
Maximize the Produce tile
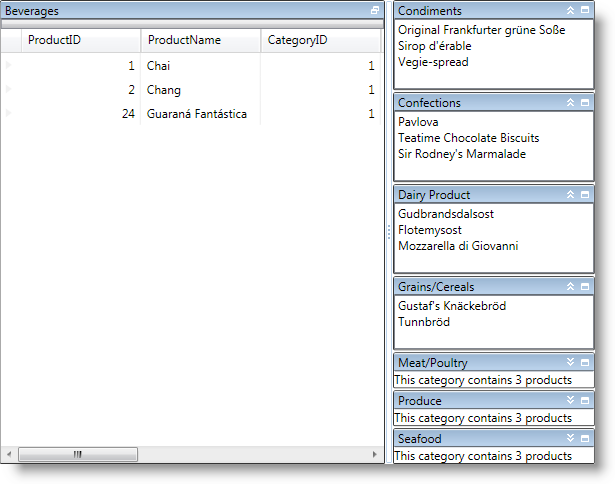[x=585, y=401]
